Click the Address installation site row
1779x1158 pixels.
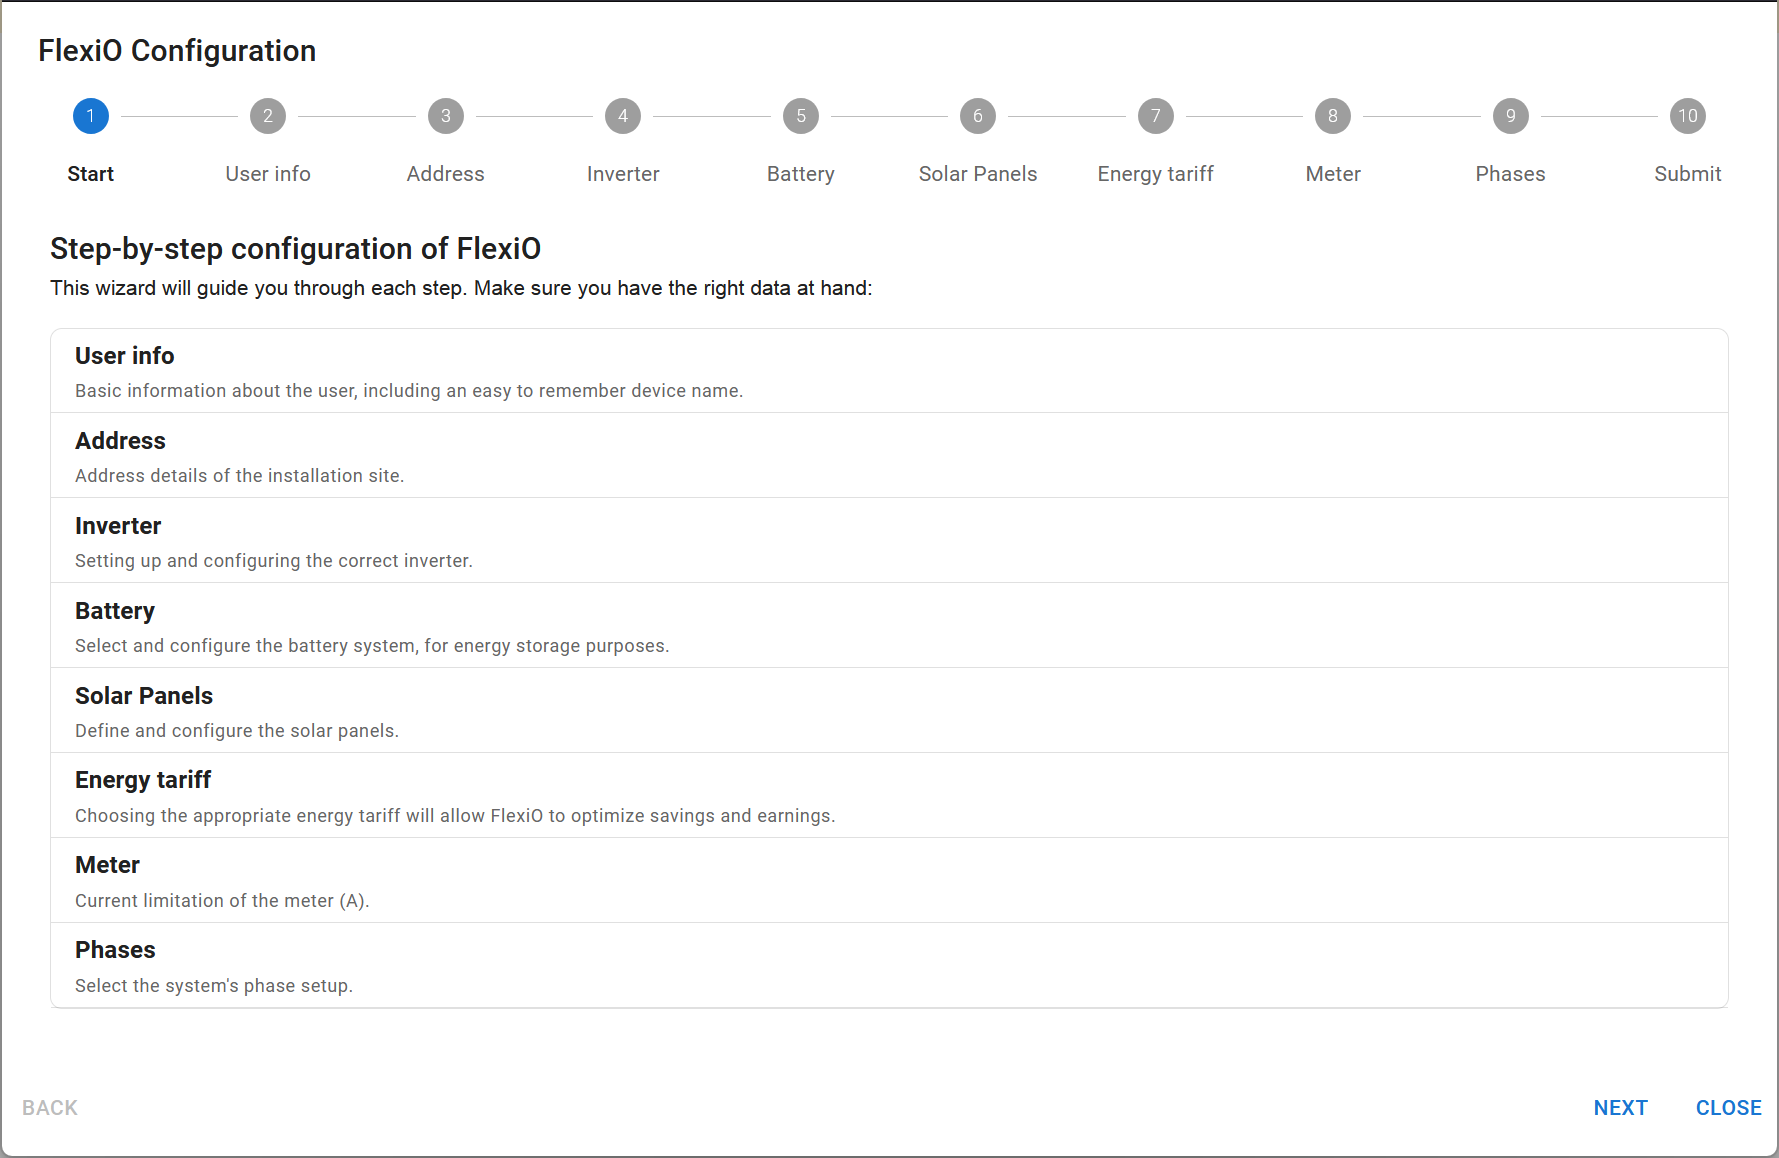(x=888, y=455)
